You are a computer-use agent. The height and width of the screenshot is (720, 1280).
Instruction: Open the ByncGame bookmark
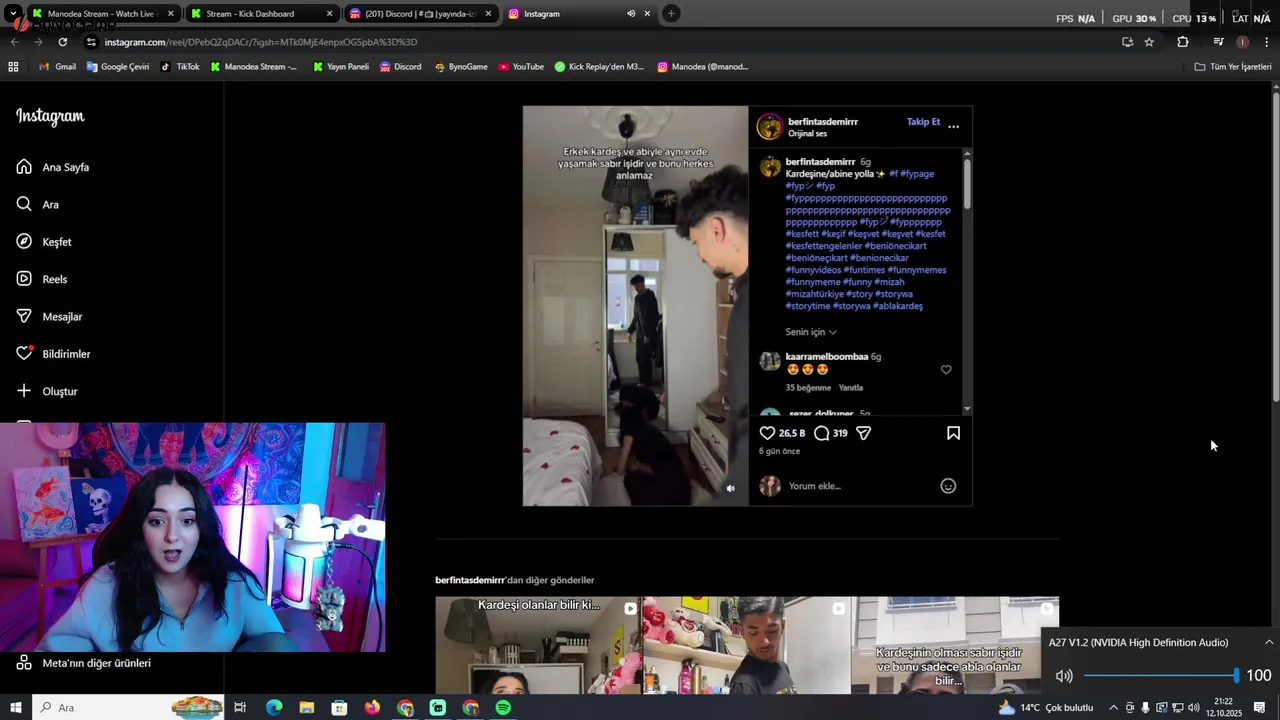point(461,67)
